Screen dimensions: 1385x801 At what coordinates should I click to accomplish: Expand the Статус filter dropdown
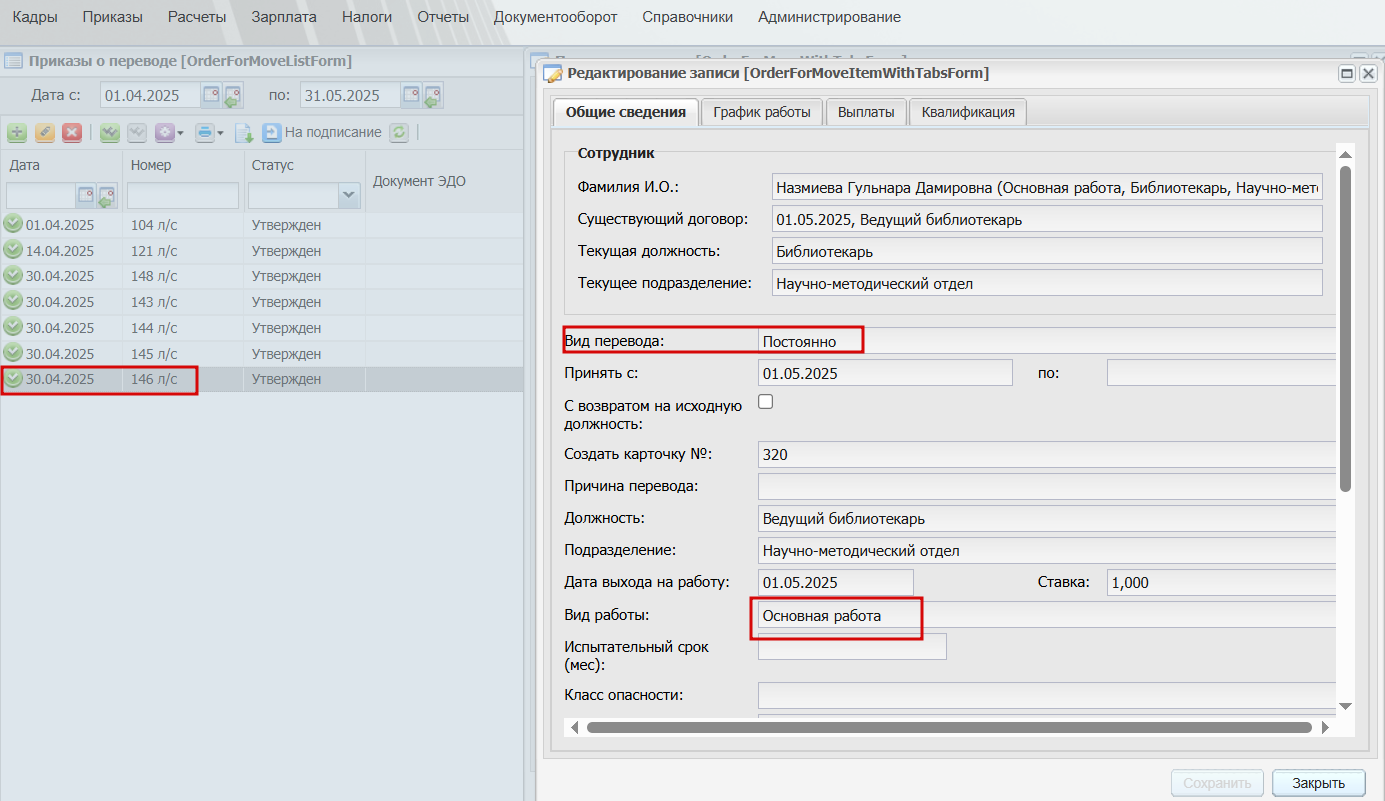[349, 195]
